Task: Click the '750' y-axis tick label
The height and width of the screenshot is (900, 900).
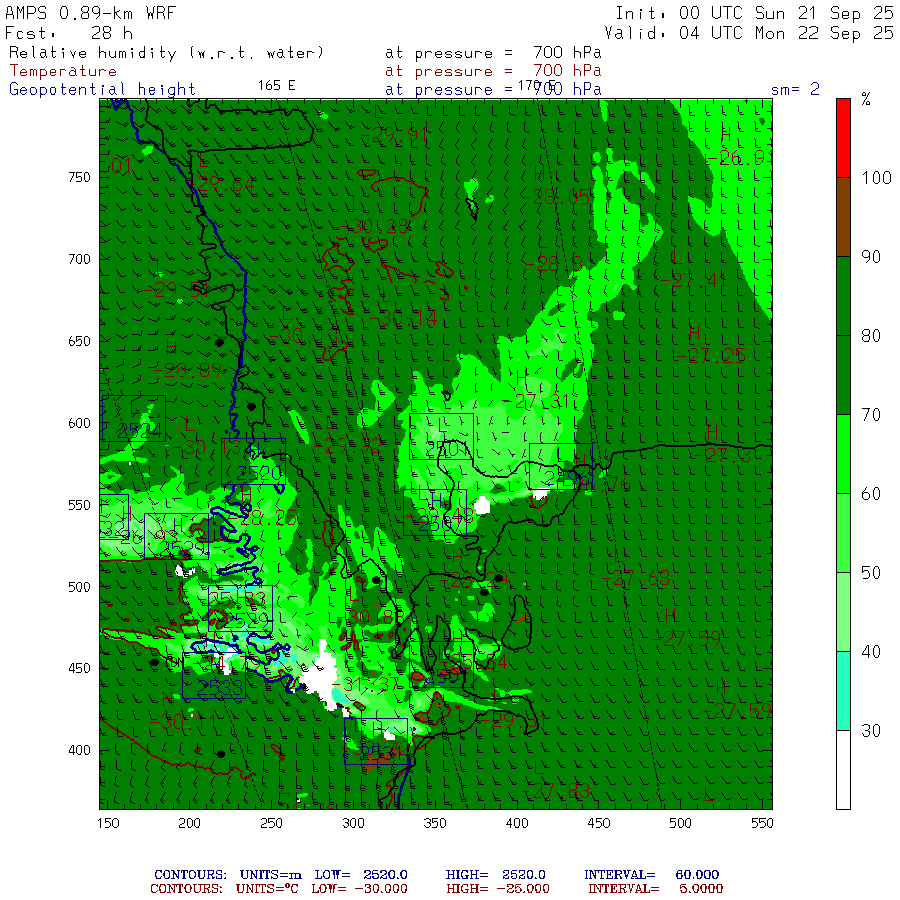Action: pyautogui.click(x=79, y=177)
